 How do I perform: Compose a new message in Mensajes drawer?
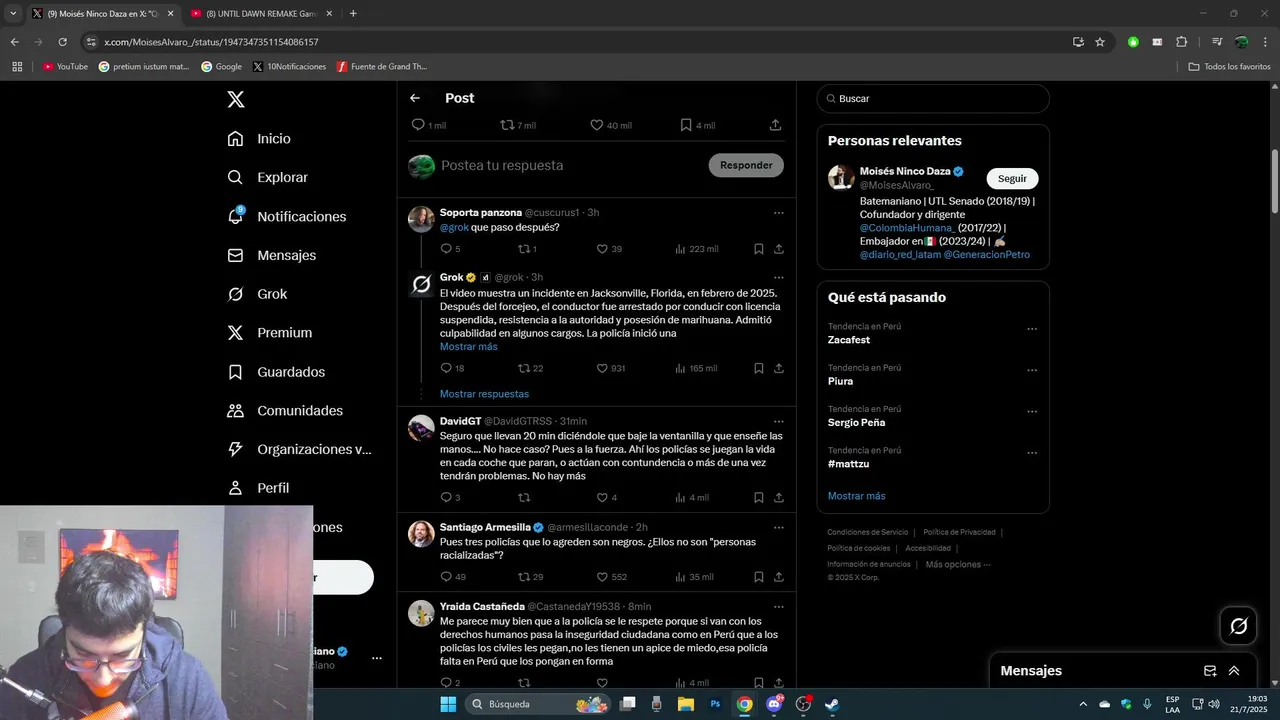click(1210, 671)
